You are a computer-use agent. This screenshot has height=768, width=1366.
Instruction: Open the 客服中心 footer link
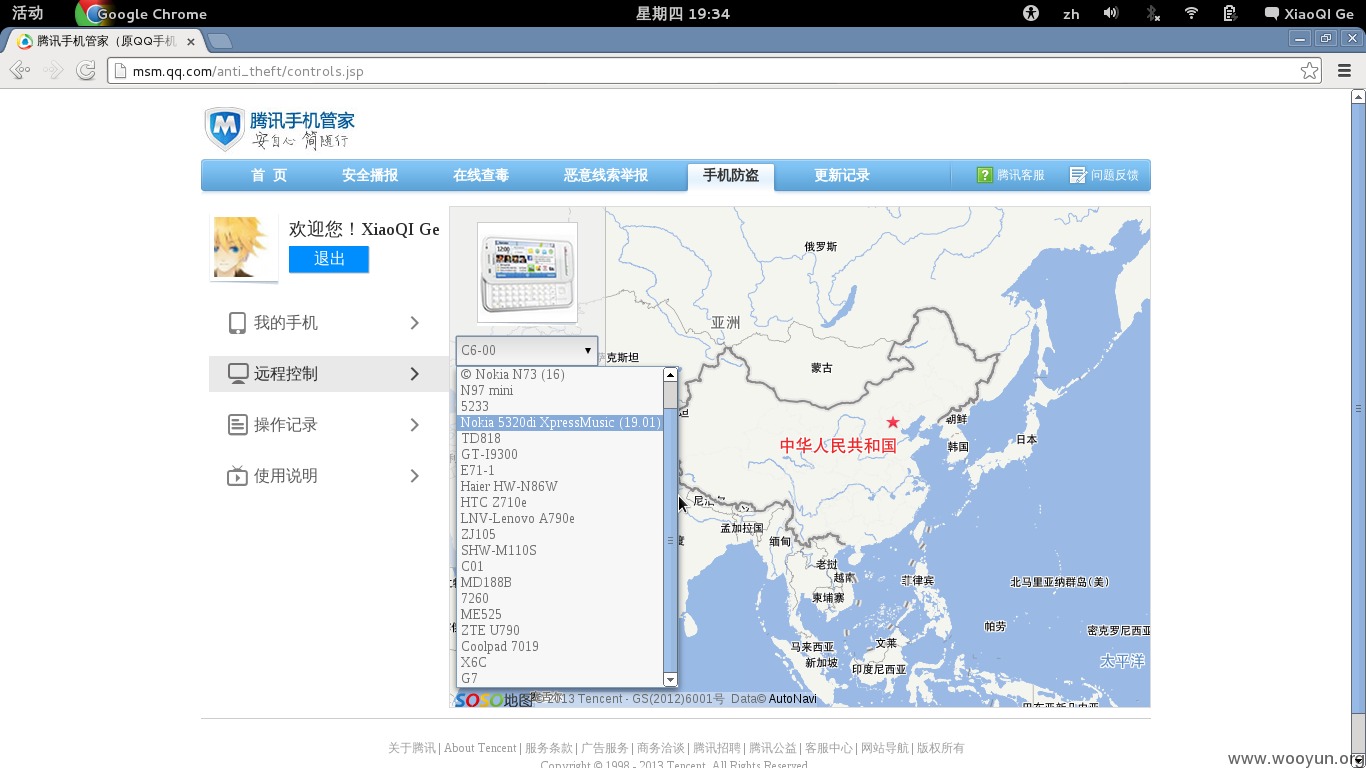[x=829, y=748]
